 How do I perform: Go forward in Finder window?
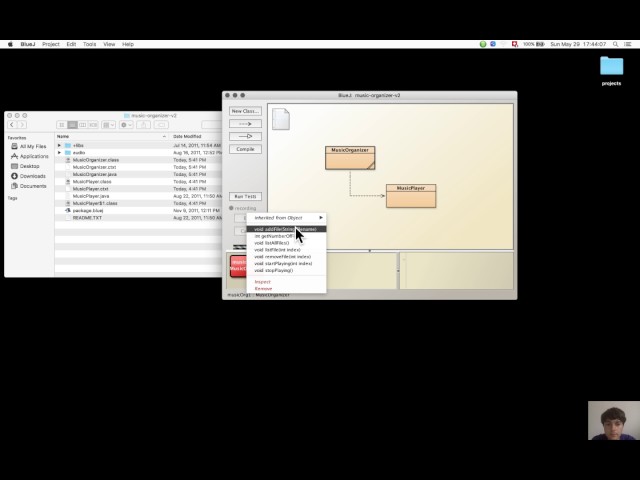pyautogui.click(x=22, y=125)
